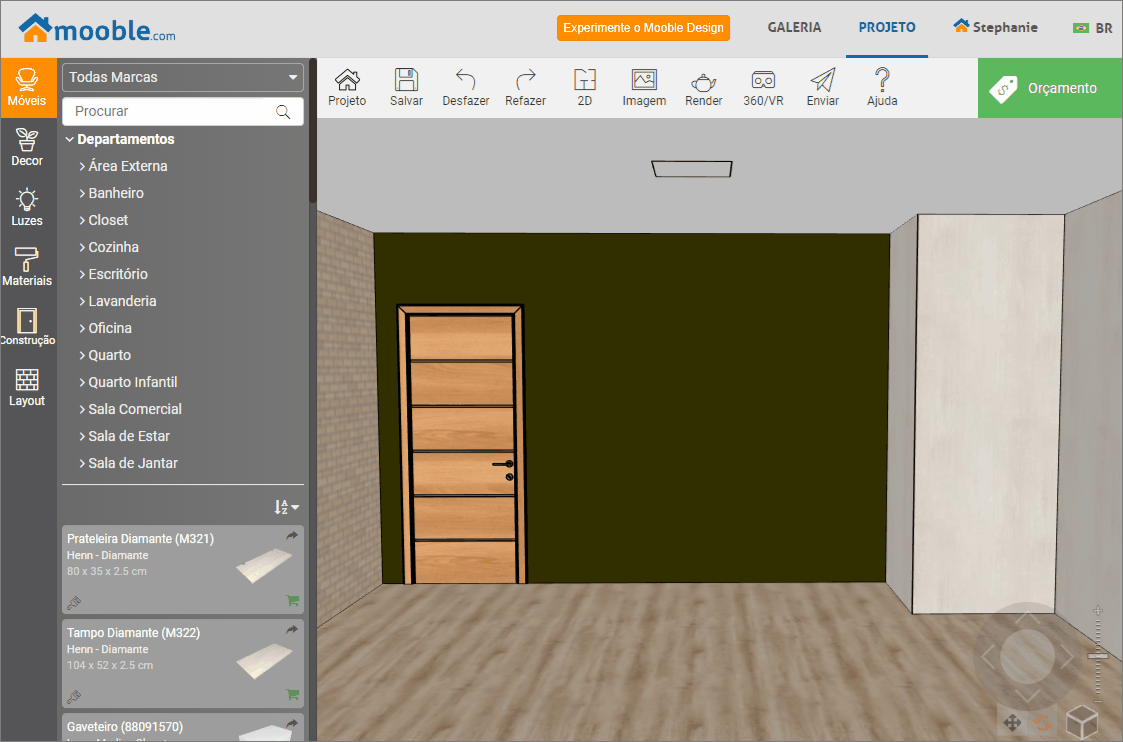Image resolution: width=1123 pixels, height=742 pixels.
Task: Click Experimente o Mooble Design button
Action: pos(643,28)
